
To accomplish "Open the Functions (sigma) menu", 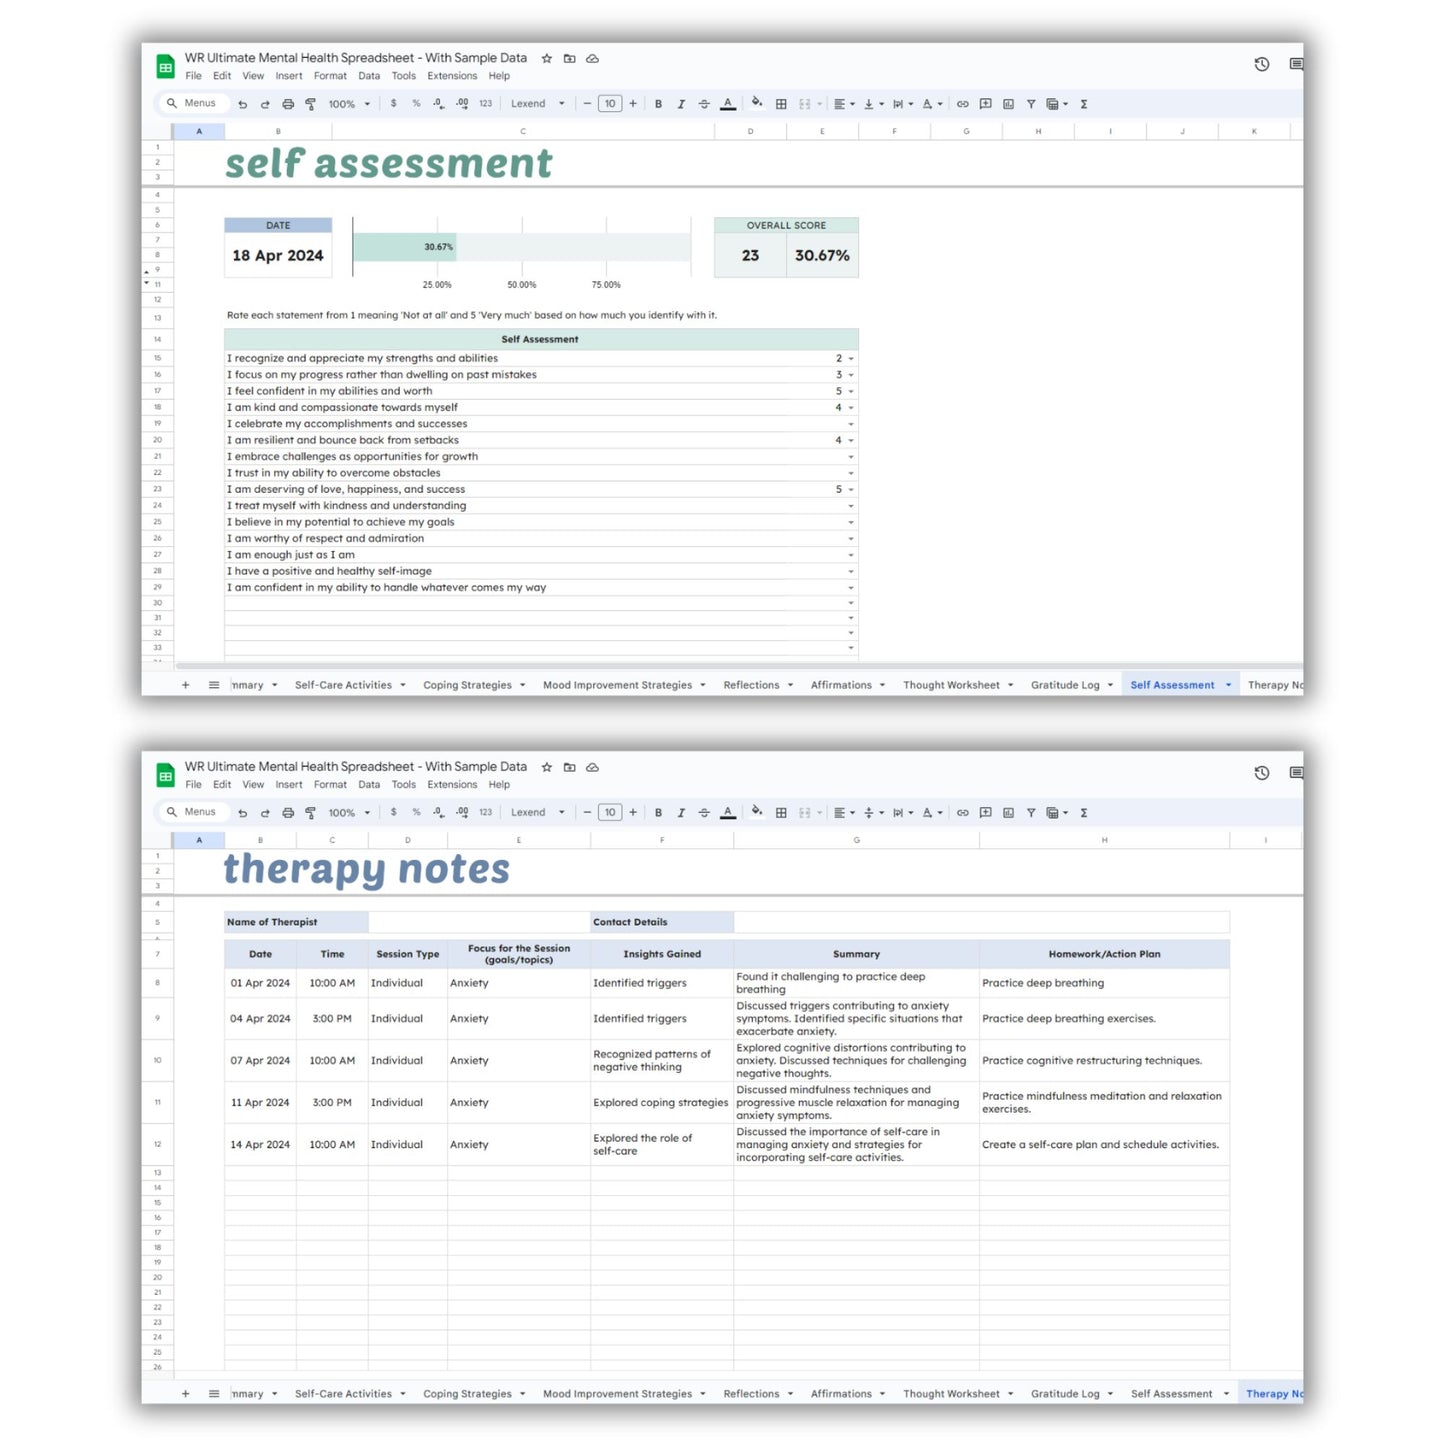I will [x=1084, y=103].
